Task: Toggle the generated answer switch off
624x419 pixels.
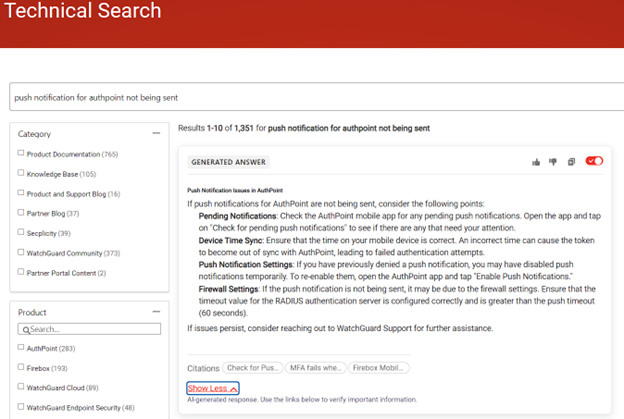Action: pos(594,161)
